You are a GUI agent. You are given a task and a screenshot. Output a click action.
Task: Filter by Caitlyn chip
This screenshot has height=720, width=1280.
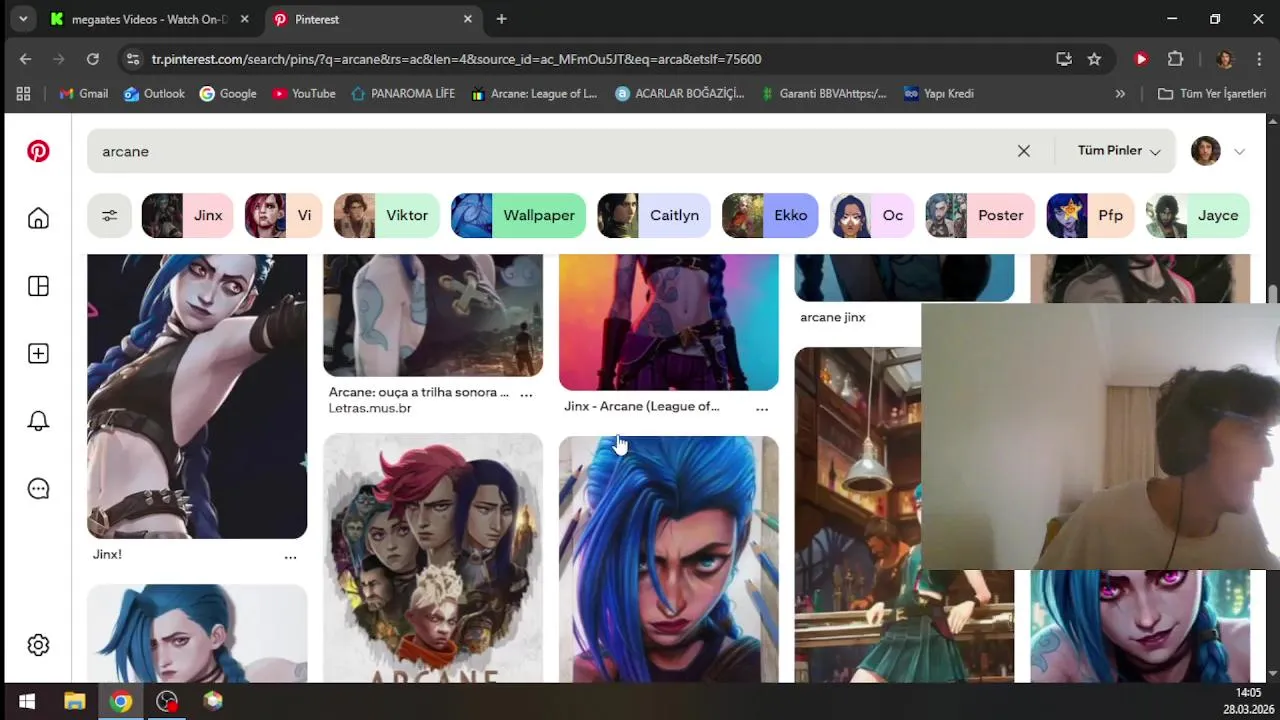click(x=654, y=215)
